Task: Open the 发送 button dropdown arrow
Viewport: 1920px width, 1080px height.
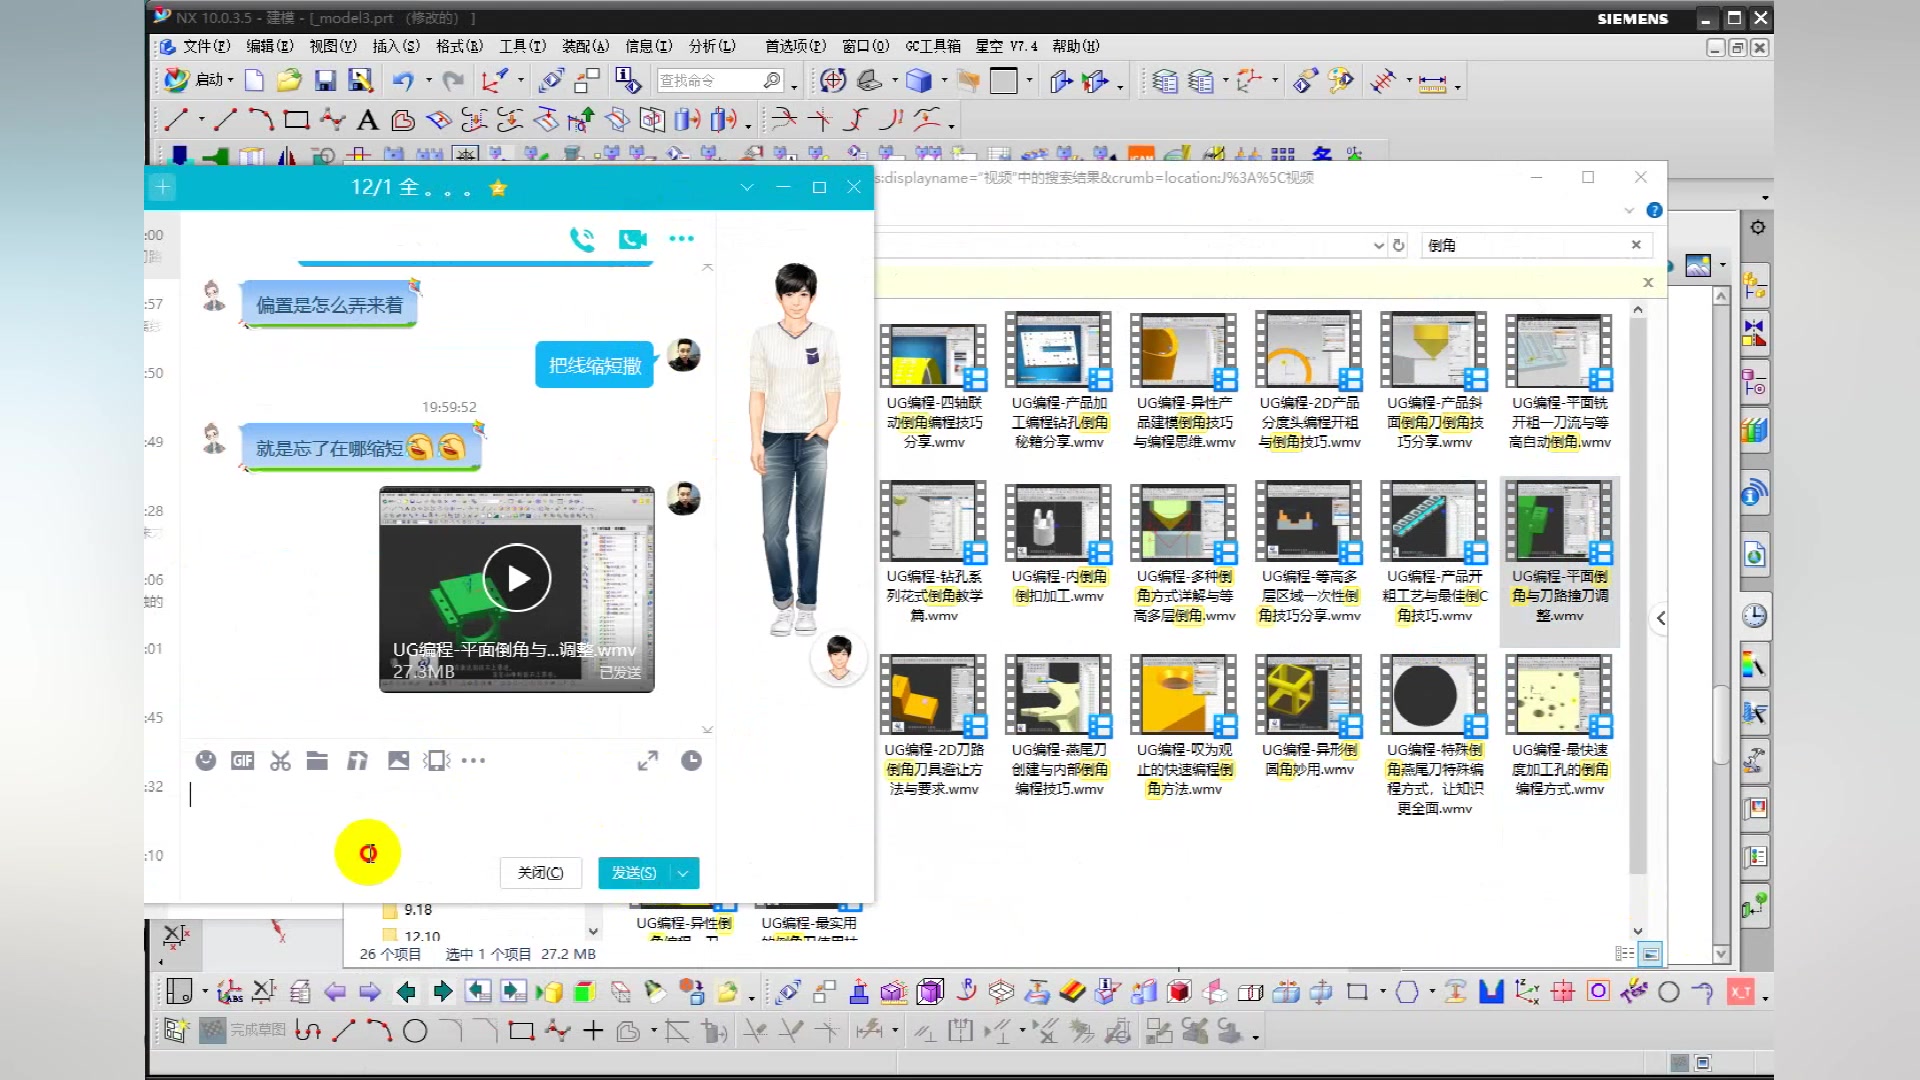Action: [683, 872]
